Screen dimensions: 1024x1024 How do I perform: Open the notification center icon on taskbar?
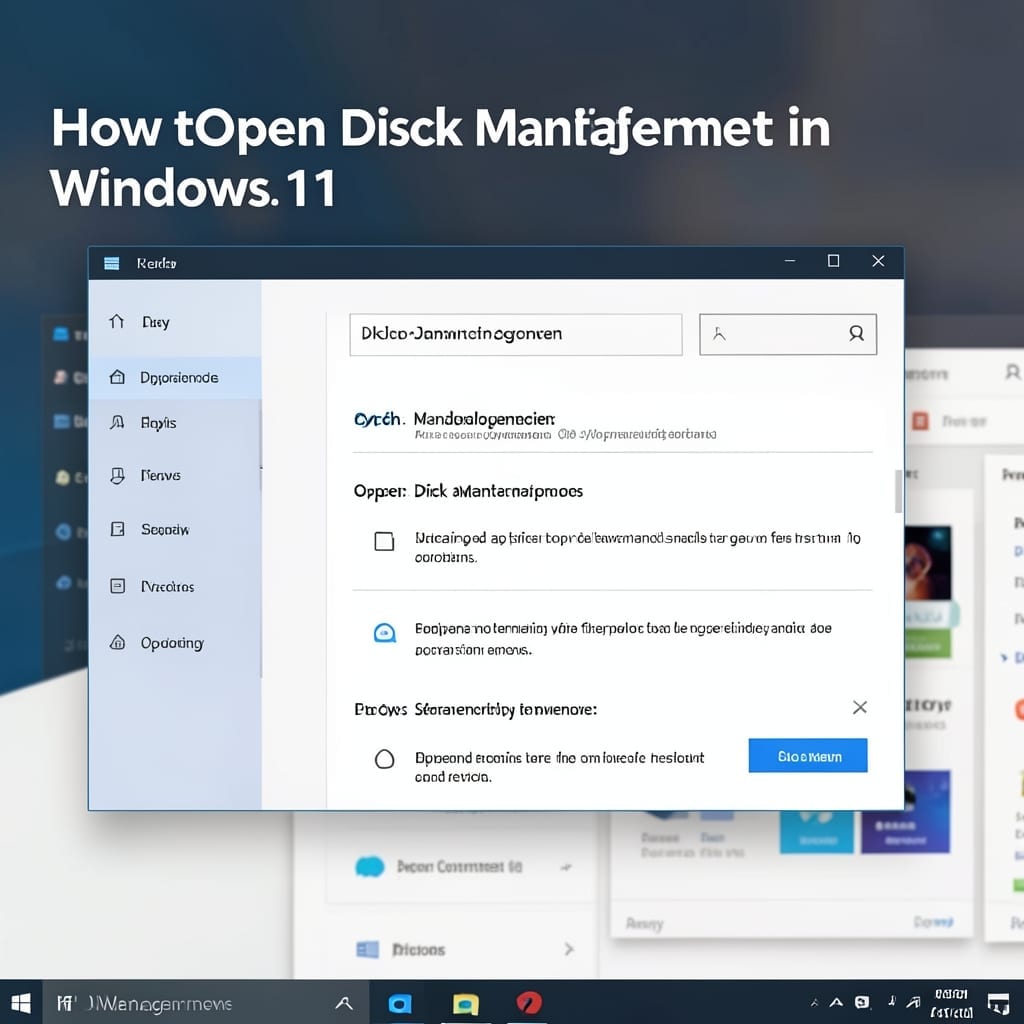click(998, 1004)
